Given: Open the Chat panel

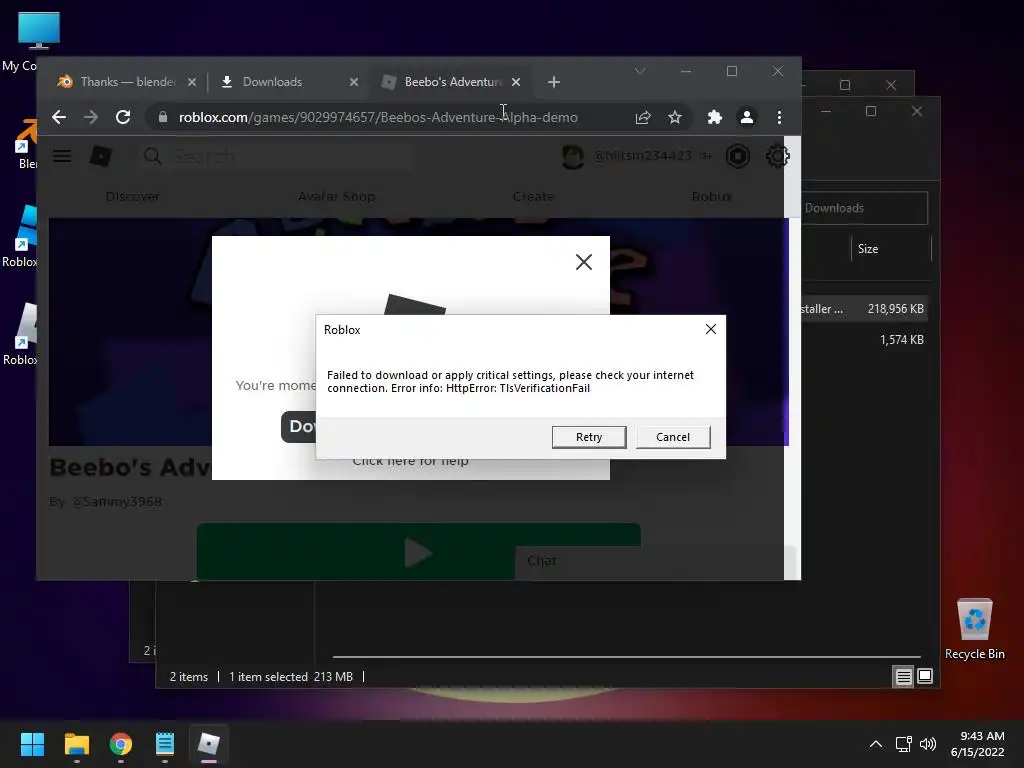Looking at the screenshot, I should [654, 562].
